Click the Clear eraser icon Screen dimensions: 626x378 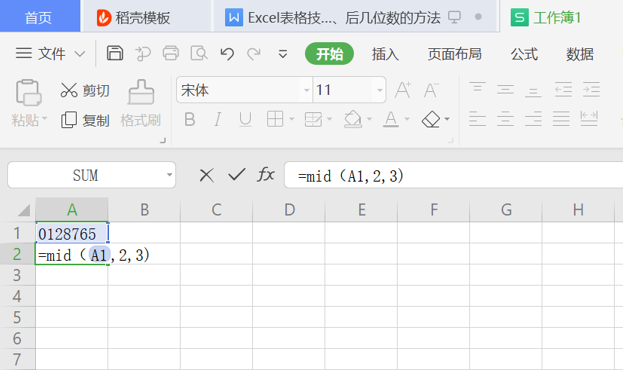[x=431, y=119]
